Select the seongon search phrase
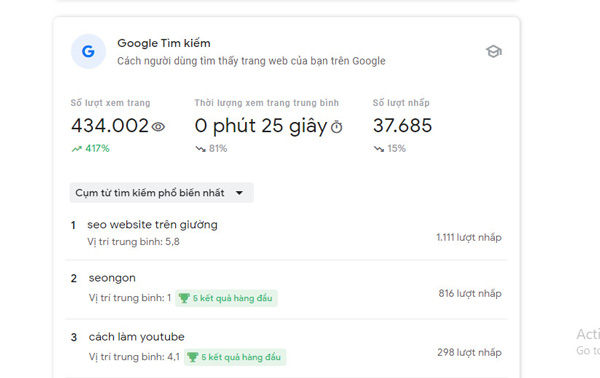The width and height of the screenshot is (600, 378). click(x=112, y=278)
